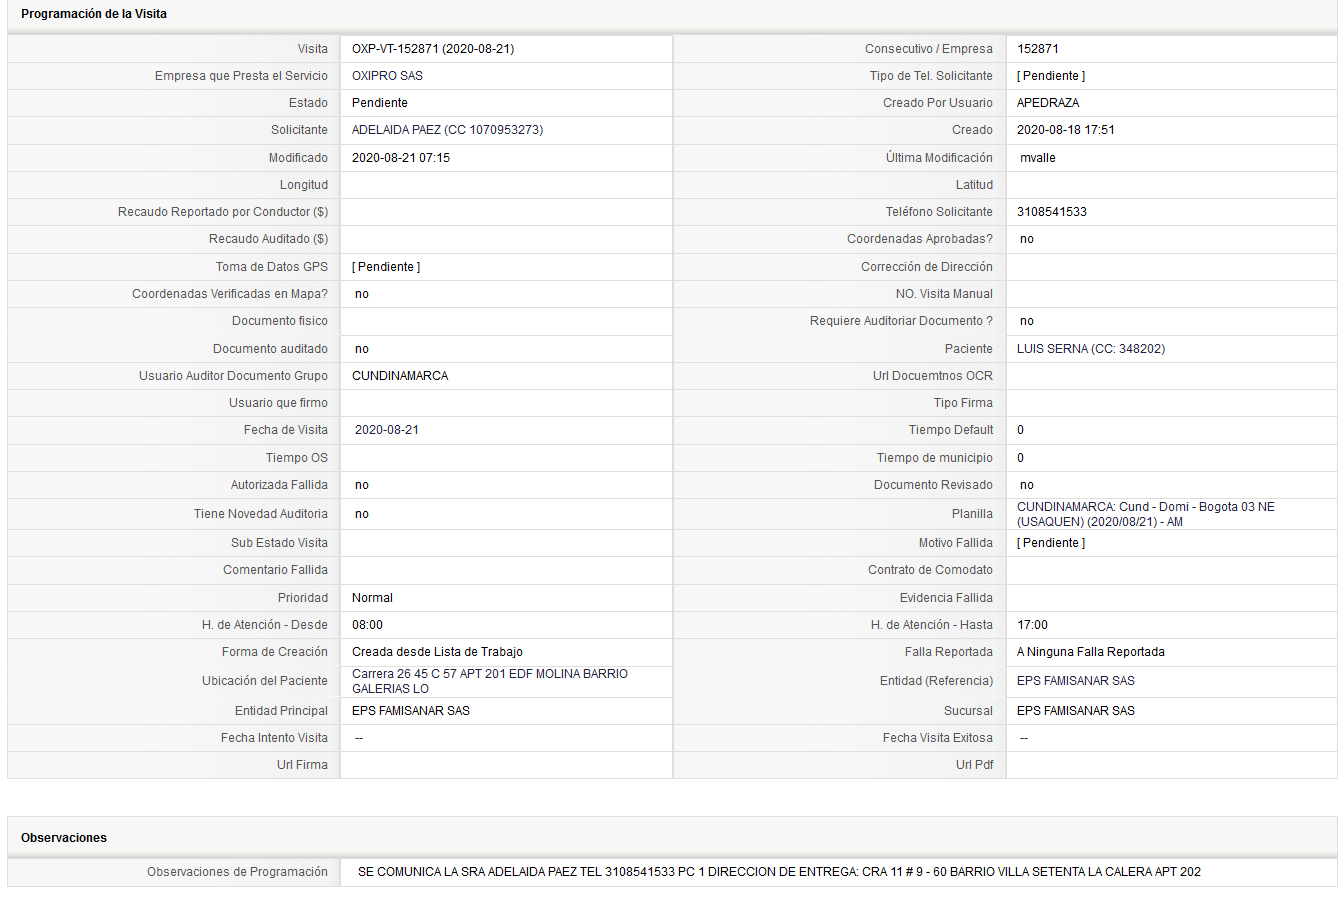1341x909 pixels.
Task: Click the 'Comentario Fallida' label
Action: (x=275, y=570)
